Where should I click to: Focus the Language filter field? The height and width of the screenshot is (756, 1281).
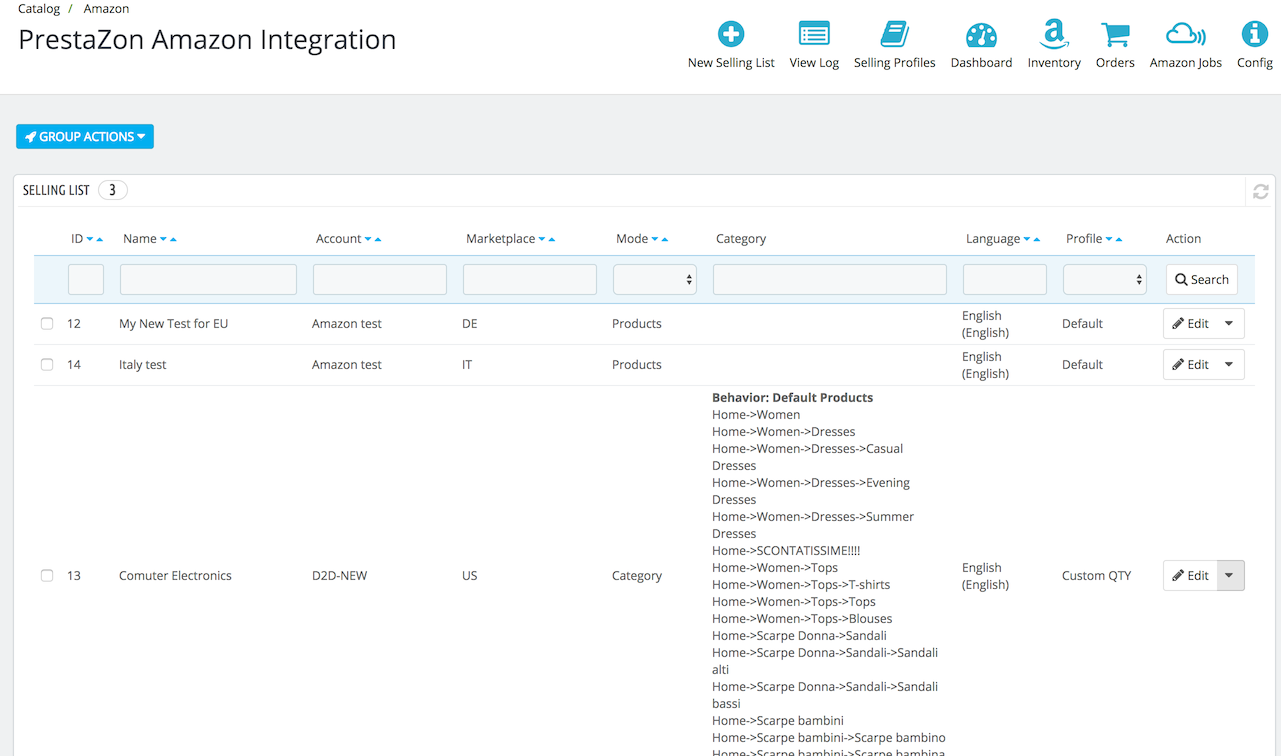click(1005, 280)
